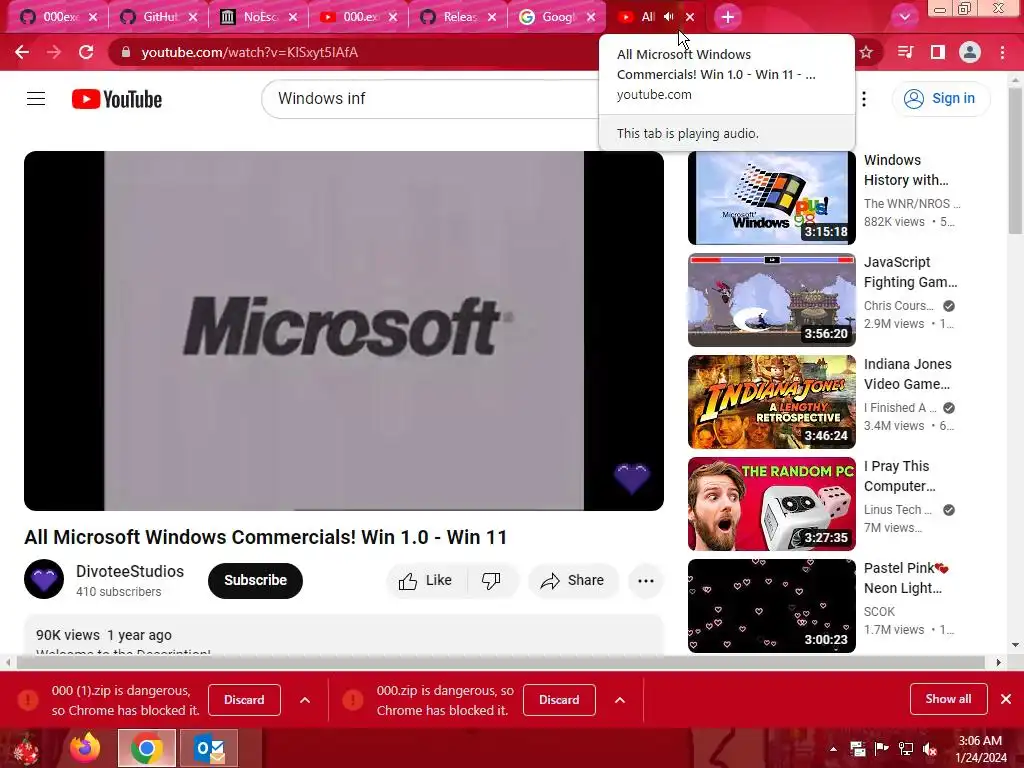Open Indiana Jones Video Game thumbnail
1024x768 pixels.
pyautogui.click(x=771, y=402)
